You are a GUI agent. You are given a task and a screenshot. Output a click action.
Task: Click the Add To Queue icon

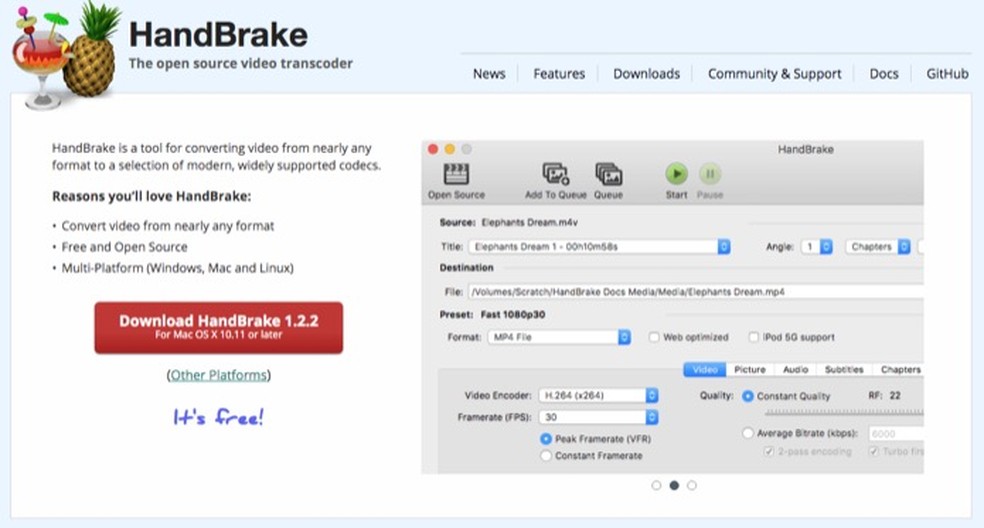[x=555, y=174]
